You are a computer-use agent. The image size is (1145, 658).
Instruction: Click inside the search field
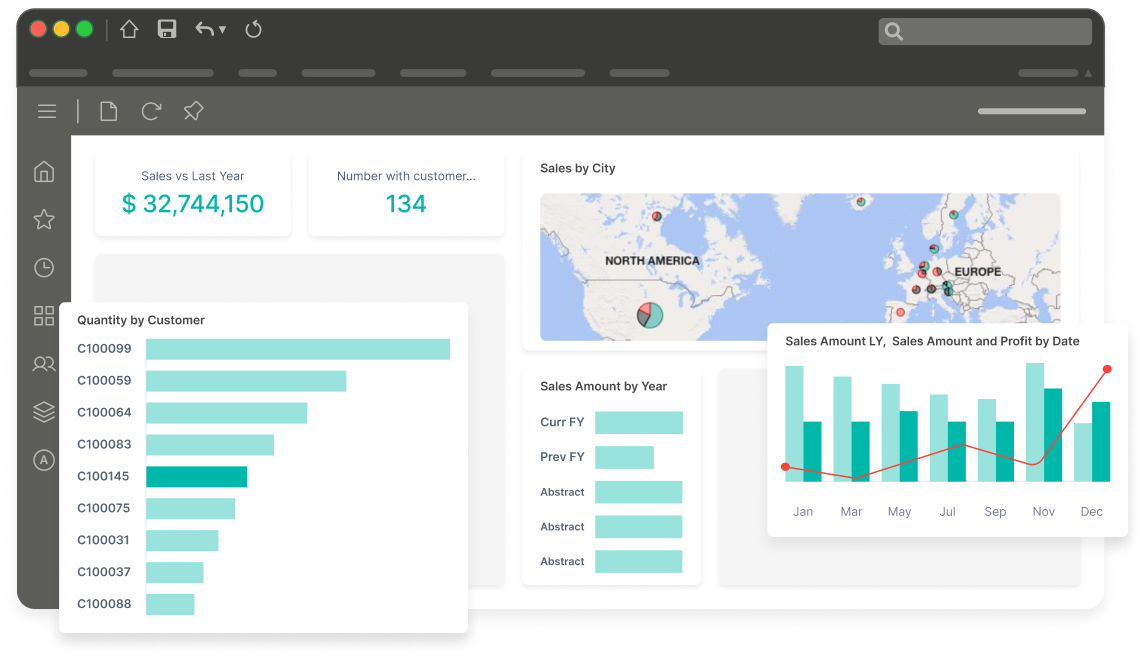985,31
